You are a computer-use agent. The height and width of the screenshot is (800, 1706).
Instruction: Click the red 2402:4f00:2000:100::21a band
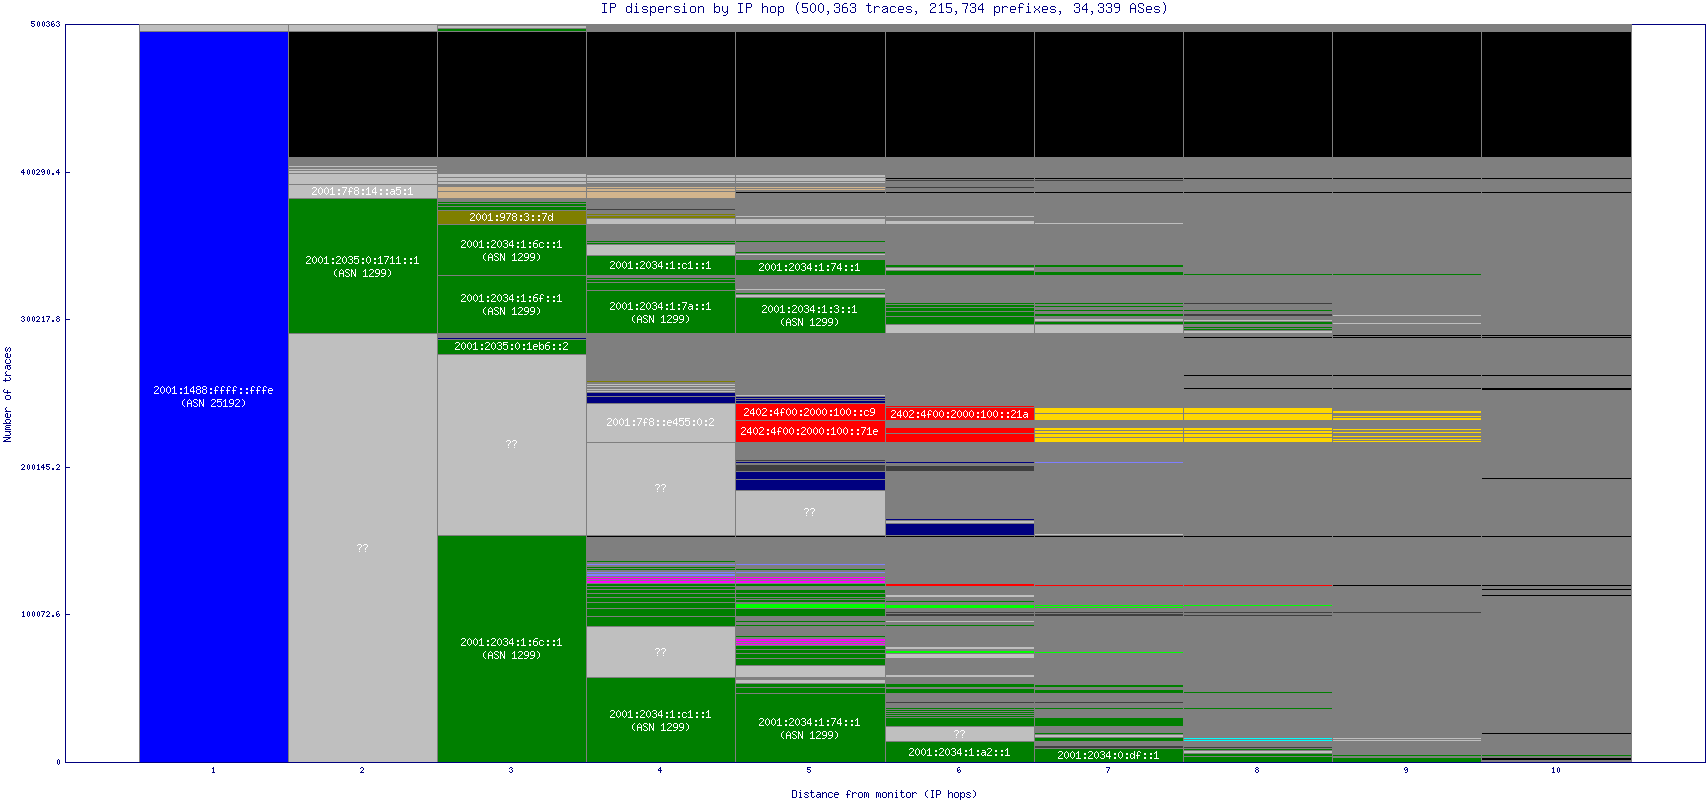pos(959,414)
